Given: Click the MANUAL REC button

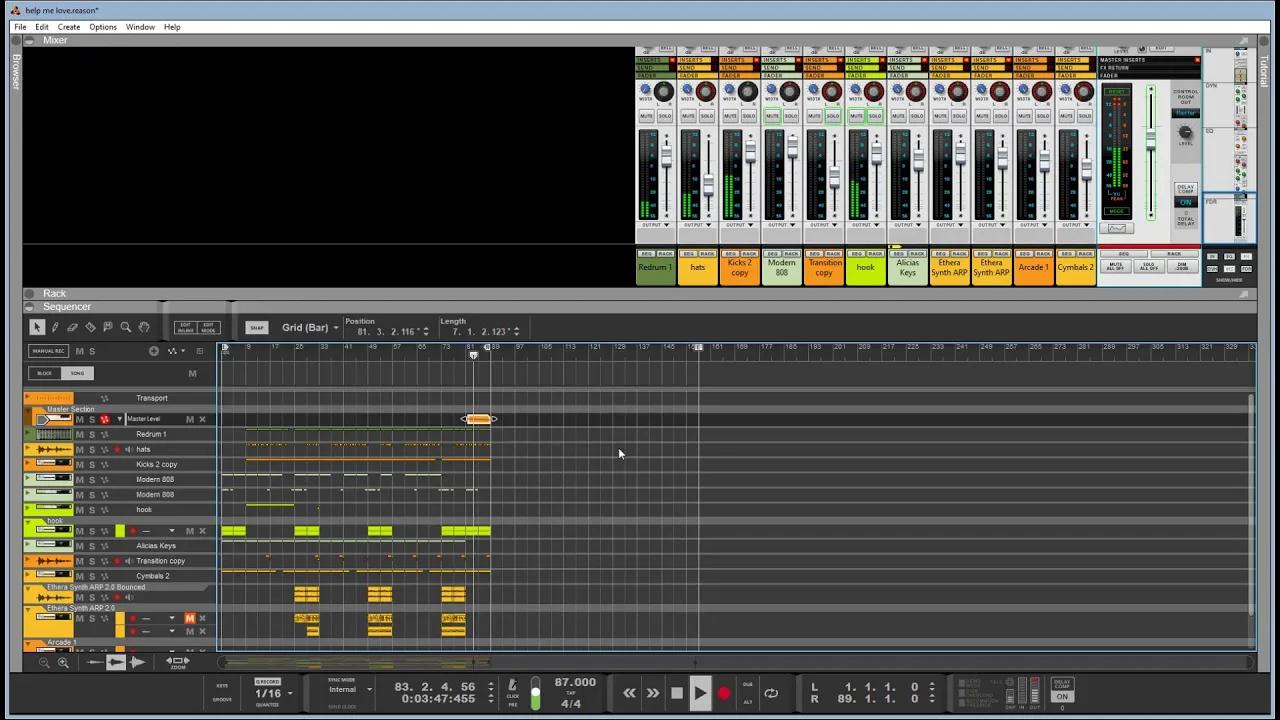Looking at the screenshot, I should 47,351.
